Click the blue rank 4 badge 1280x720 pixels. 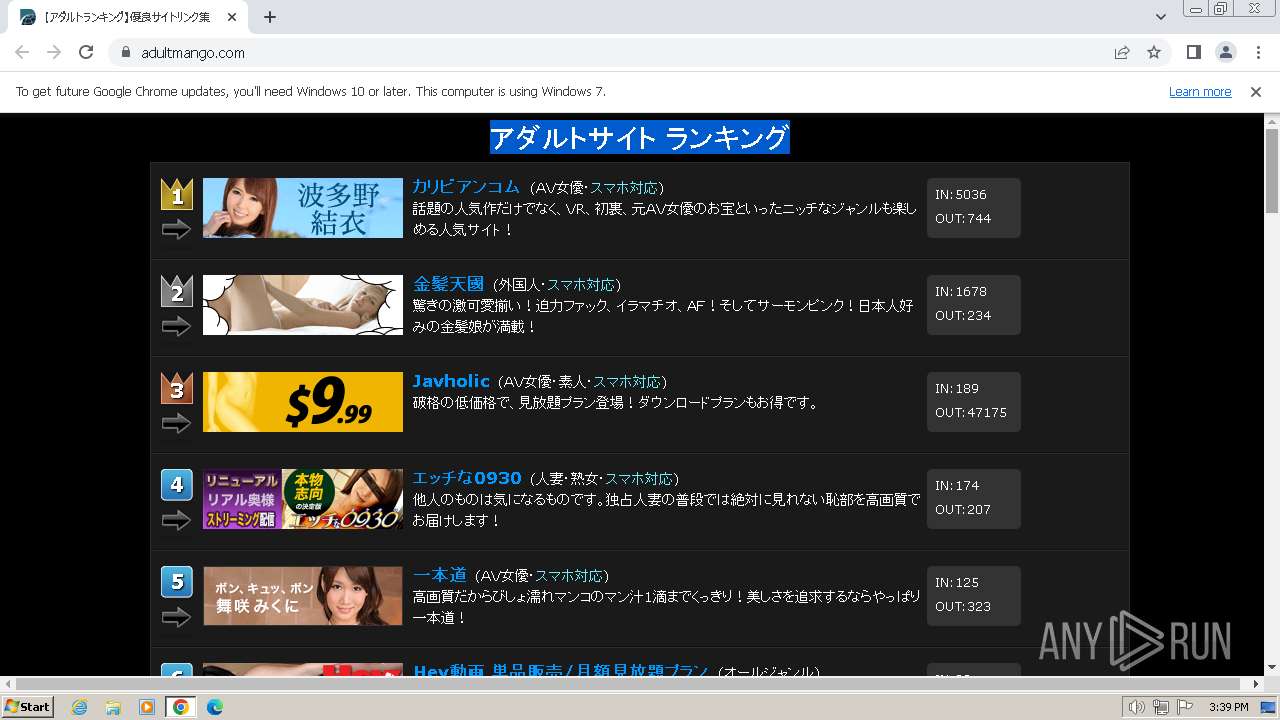[177, 485]
